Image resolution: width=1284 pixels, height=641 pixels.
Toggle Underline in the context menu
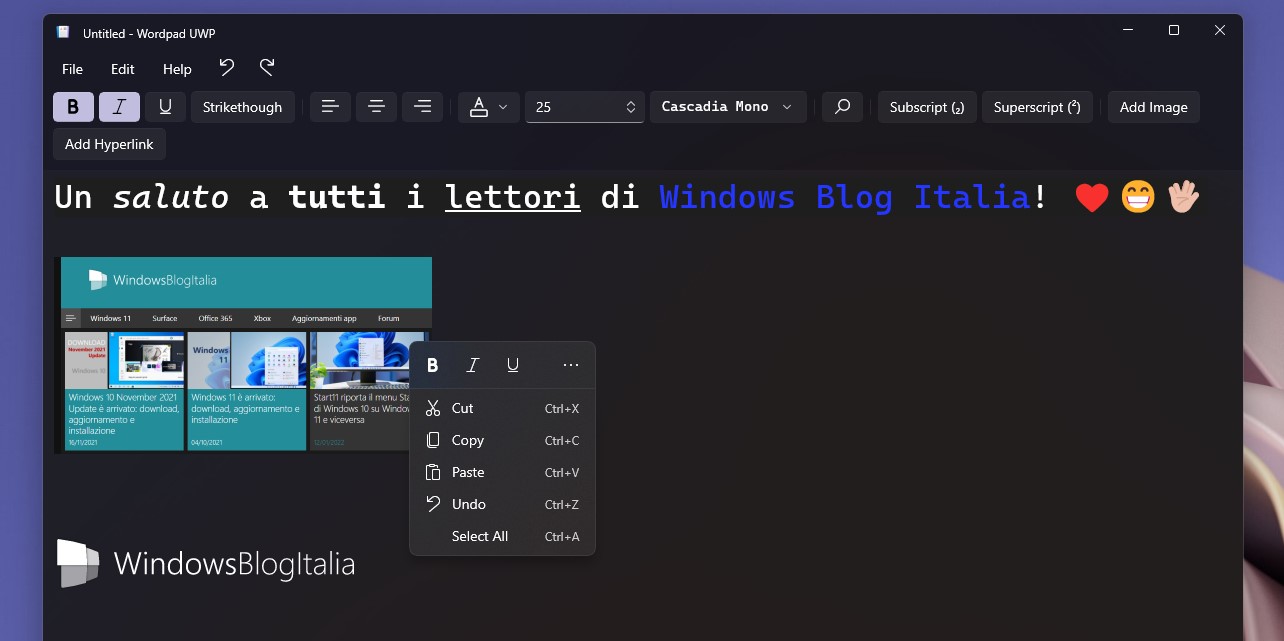coord(513,365)
